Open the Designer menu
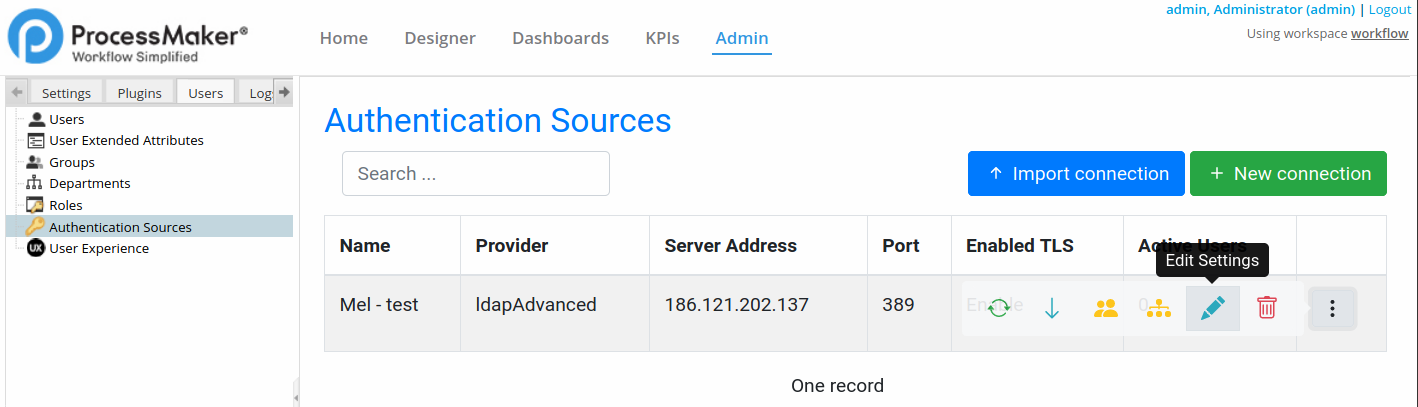 [440, 38]
